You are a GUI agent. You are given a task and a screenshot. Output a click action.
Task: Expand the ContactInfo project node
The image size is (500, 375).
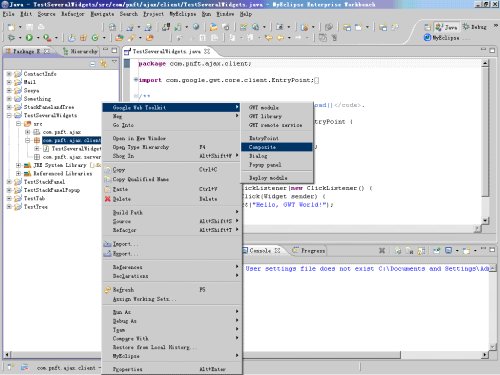[9, 74]
